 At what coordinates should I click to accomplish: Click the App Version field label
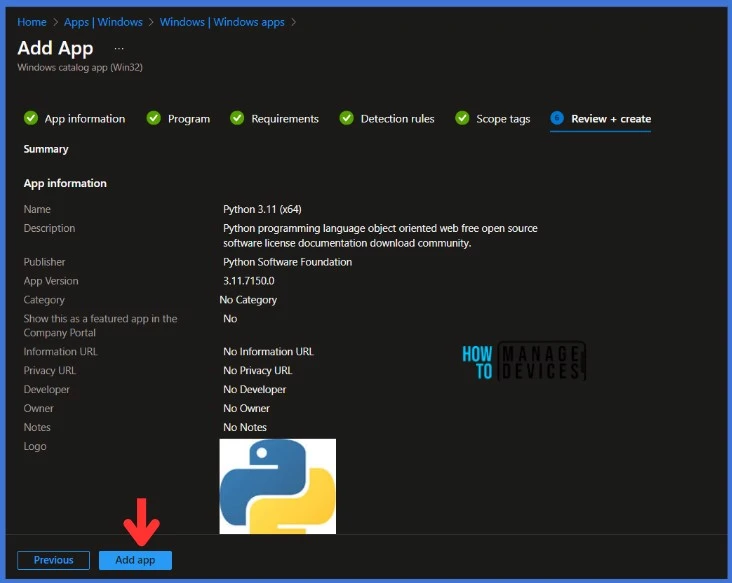coord(51,281)
